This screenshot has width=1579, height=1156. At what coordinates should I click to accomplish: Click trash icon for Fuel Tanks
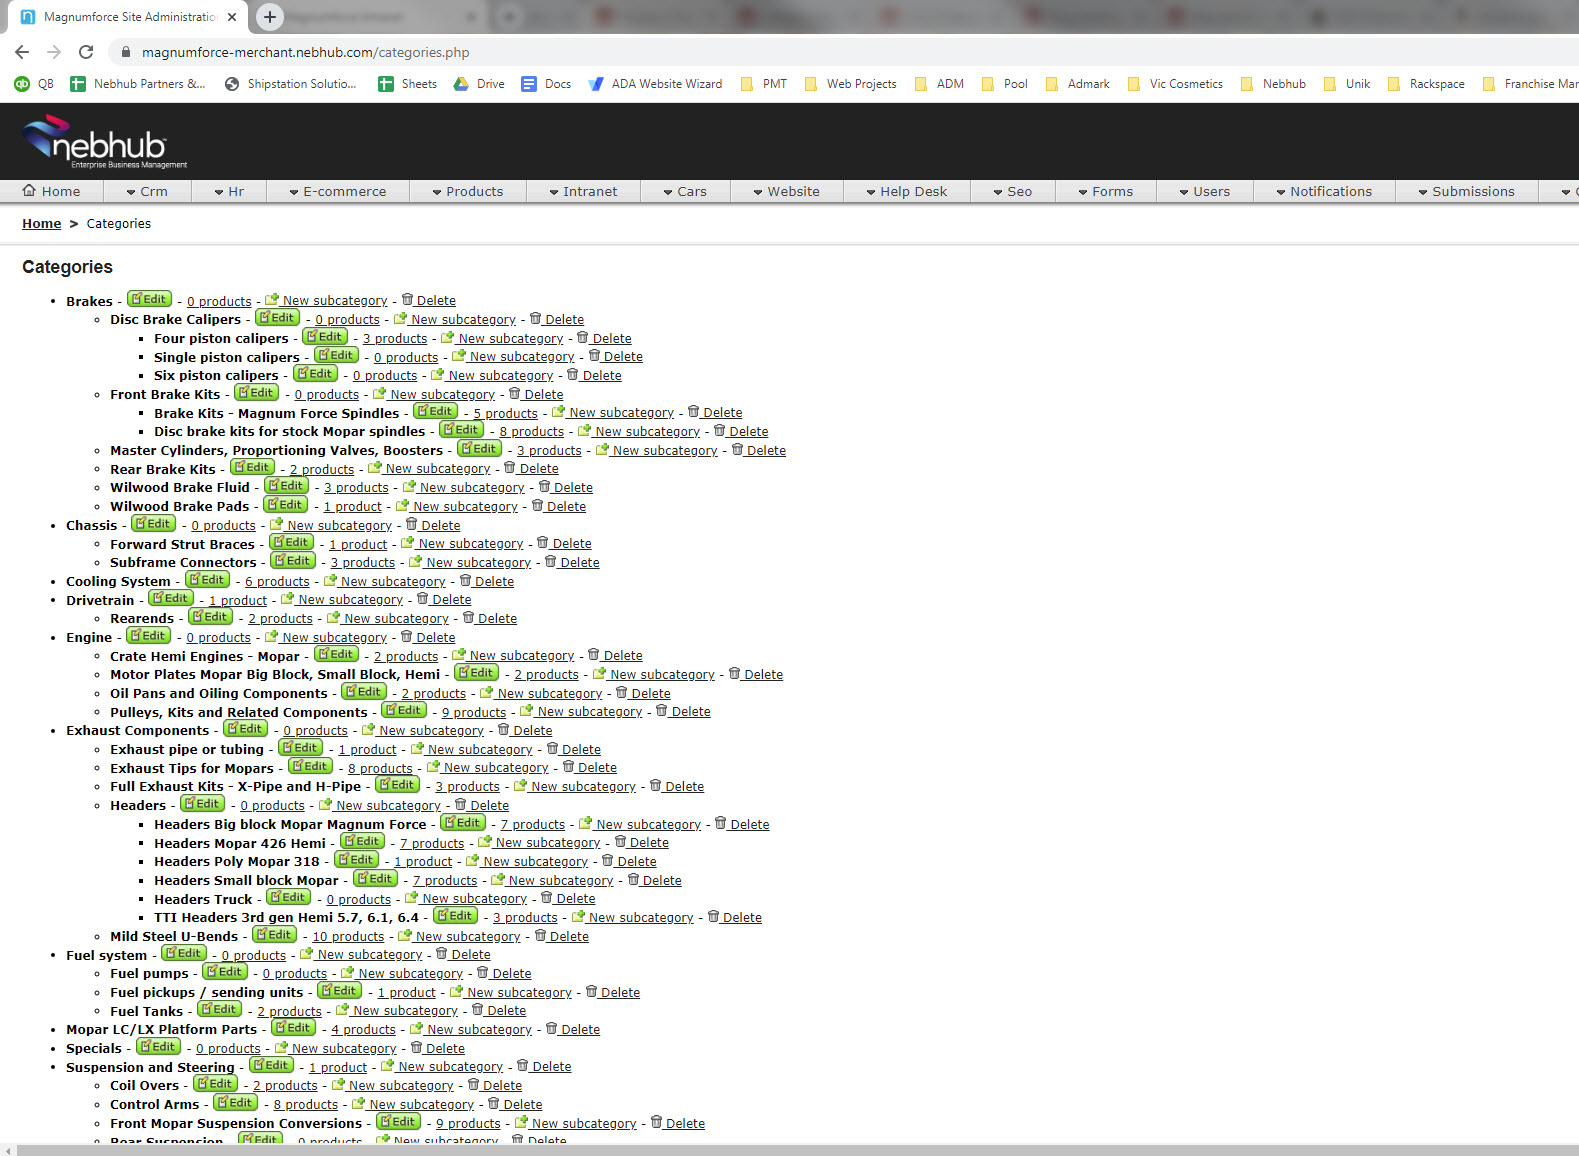pos(477,1010)
